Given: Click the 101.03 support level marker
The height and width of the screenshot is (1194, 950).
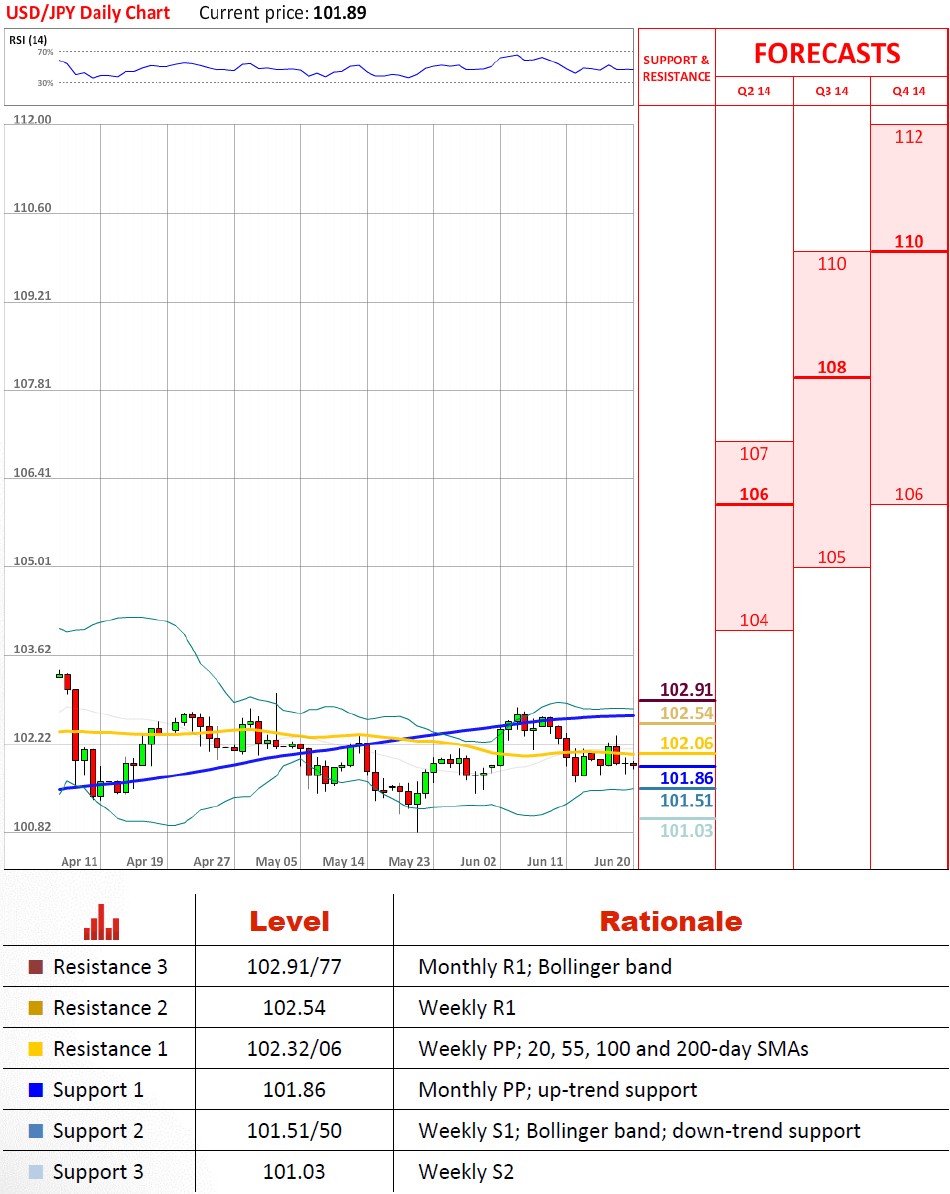Looking at the screenshot, I should click(x=687, y=831).
